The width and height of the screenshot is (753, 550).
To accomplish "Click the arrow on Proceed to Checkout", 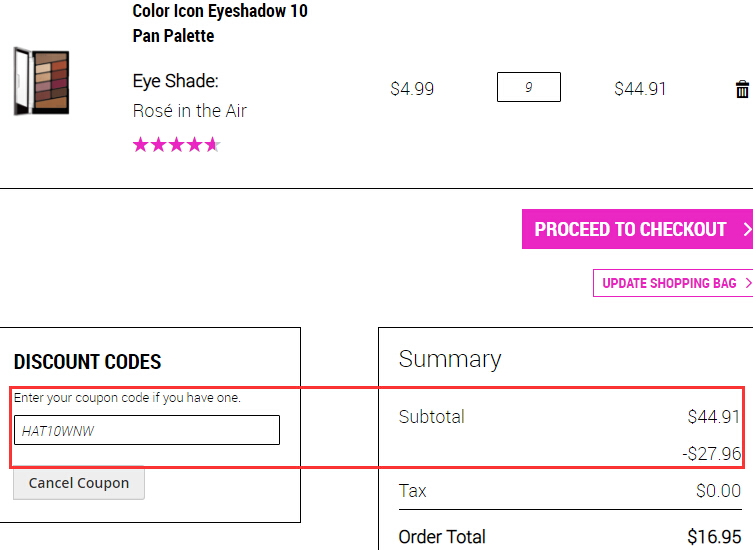I will point(747,229).
